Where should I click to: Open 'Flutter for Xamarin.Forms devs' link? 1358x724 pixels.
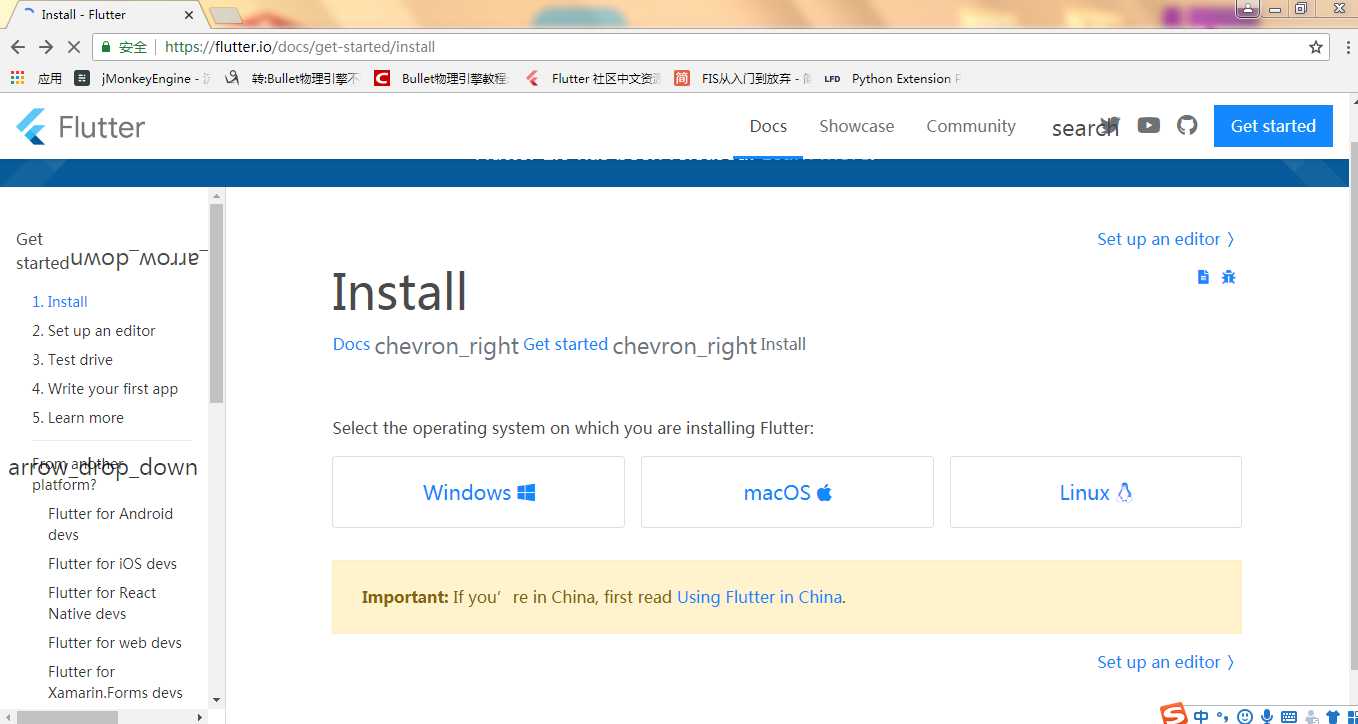(x=115, y=682)
